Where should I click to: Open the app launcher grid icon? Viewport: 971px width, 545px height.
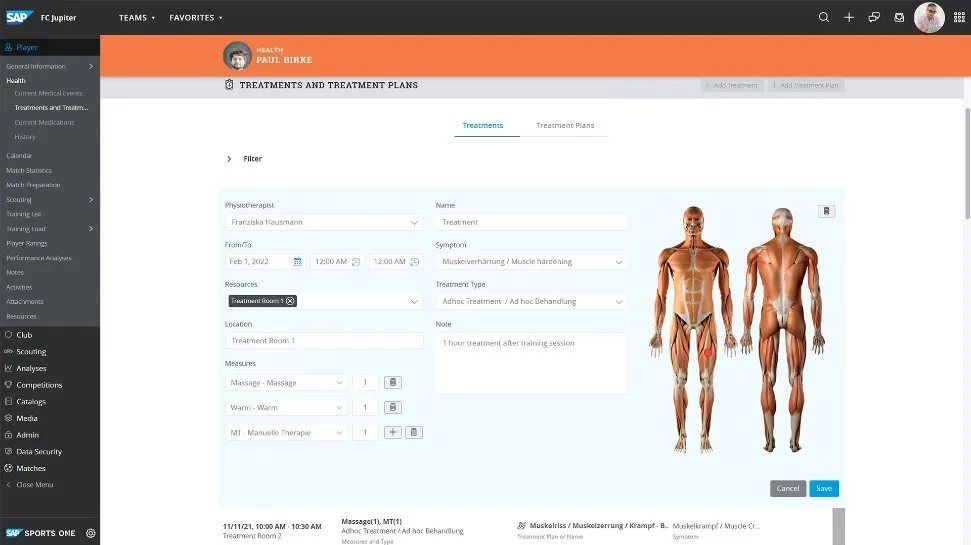pyautogui.click(x=959, y=17)
